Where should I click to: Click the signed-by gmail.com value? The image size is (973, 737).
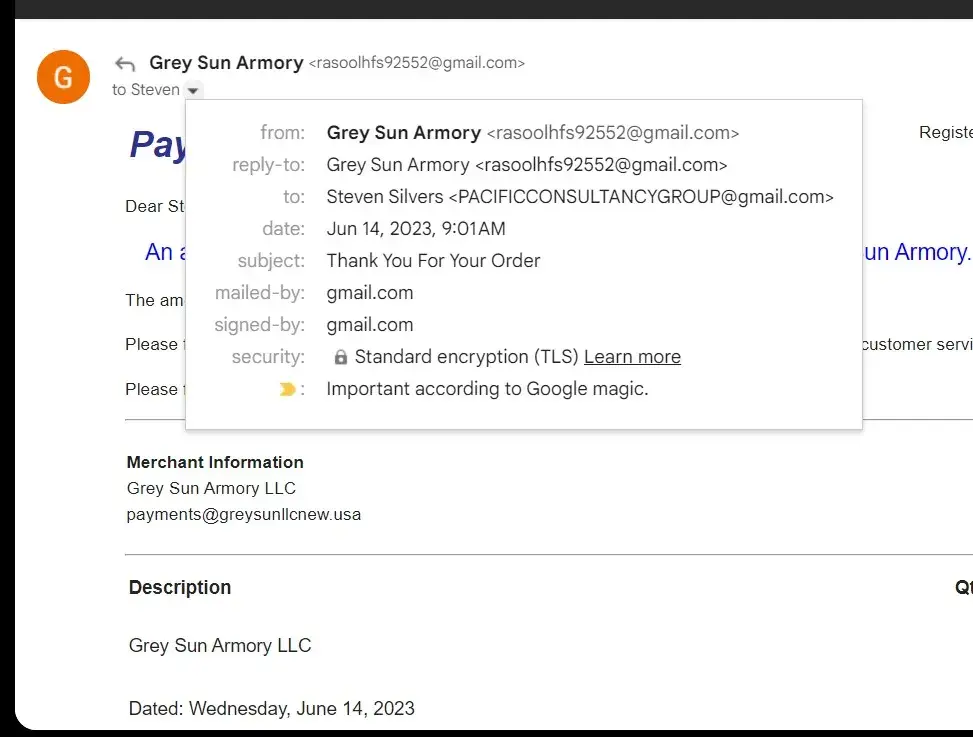tap(370, 325)
